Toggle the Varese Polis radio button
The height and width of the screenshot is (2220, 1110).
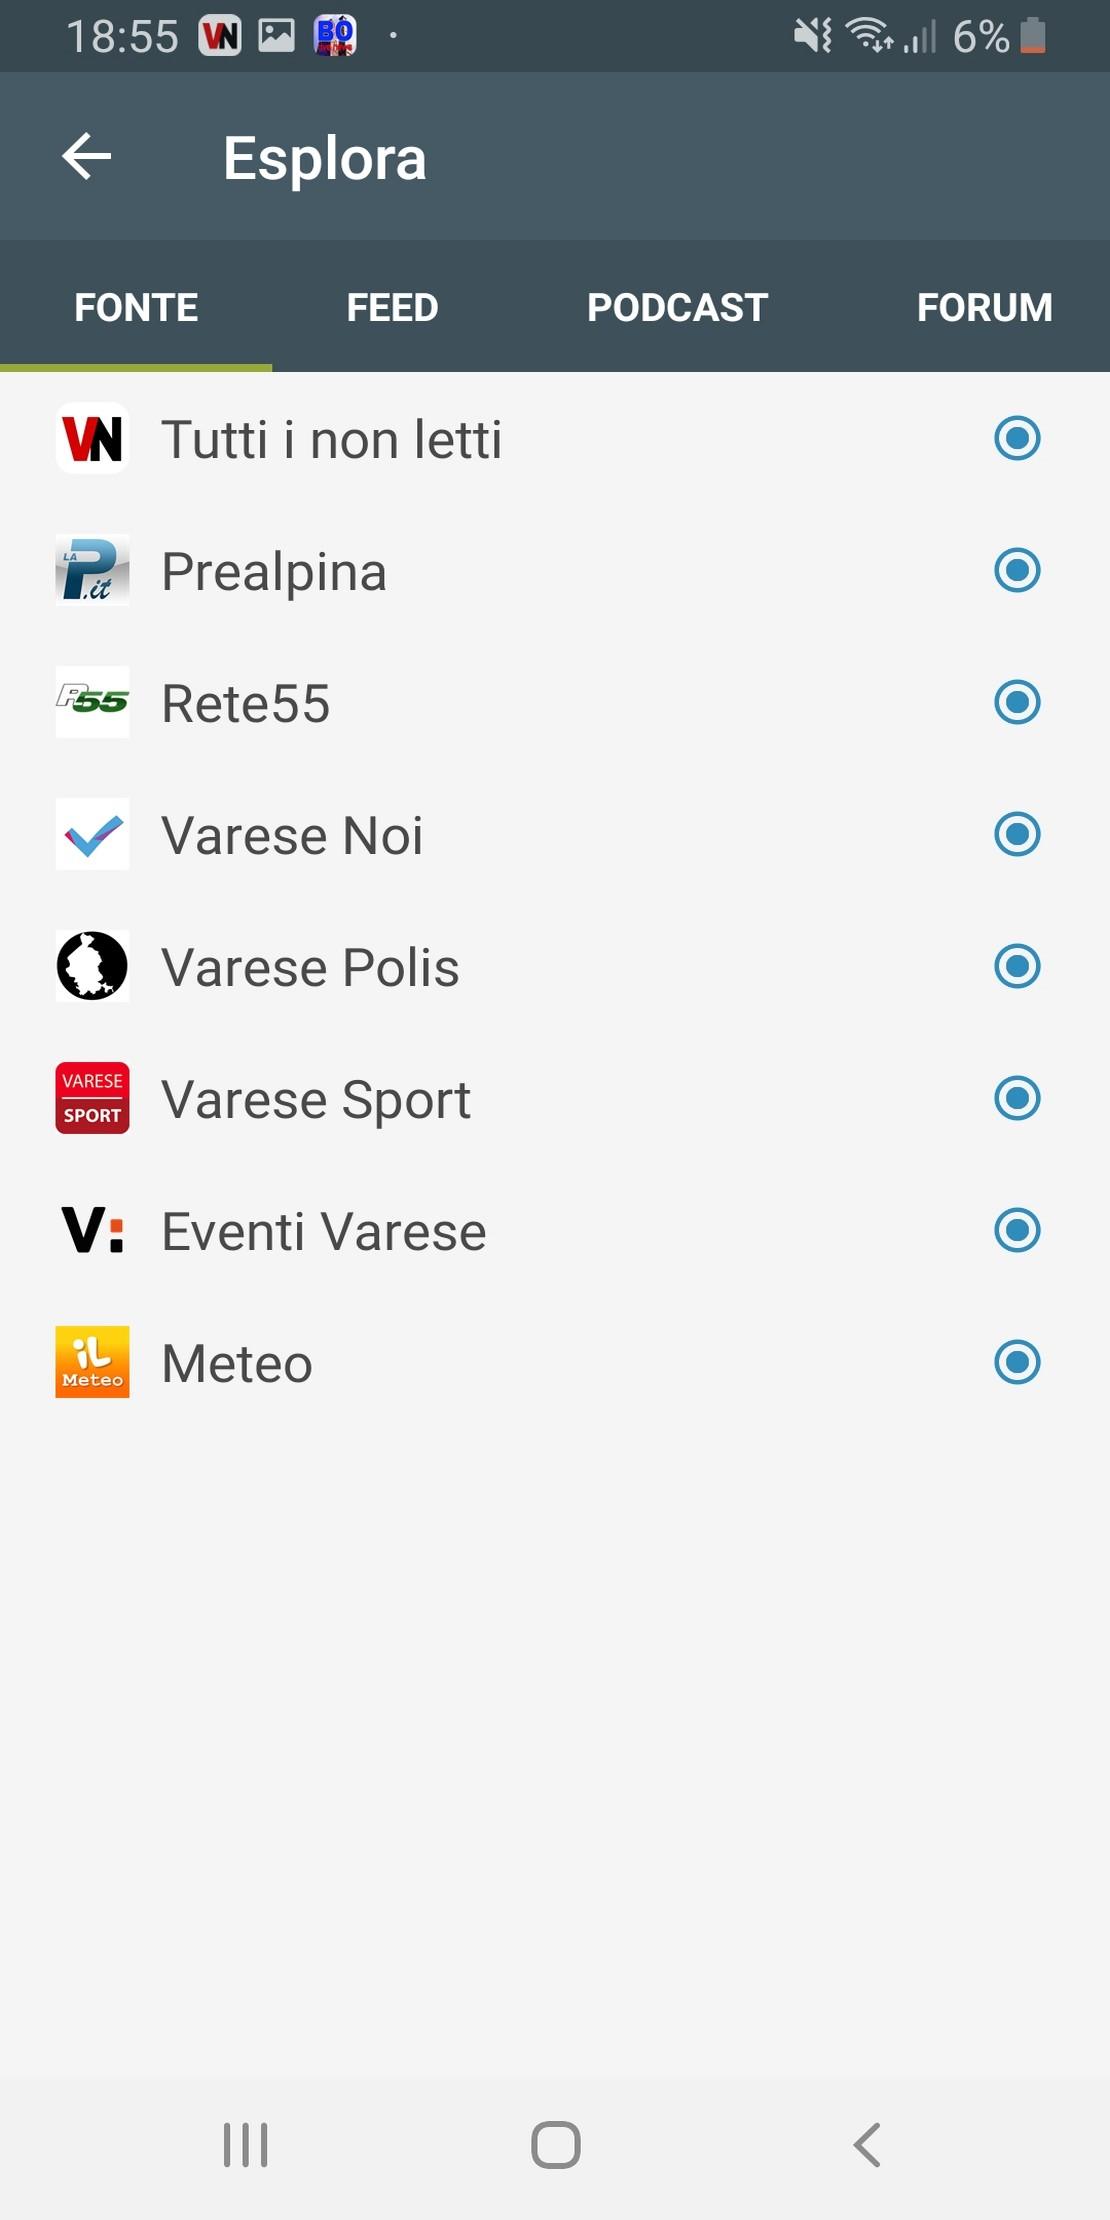pyautogui.click(x=1017, y=966)
